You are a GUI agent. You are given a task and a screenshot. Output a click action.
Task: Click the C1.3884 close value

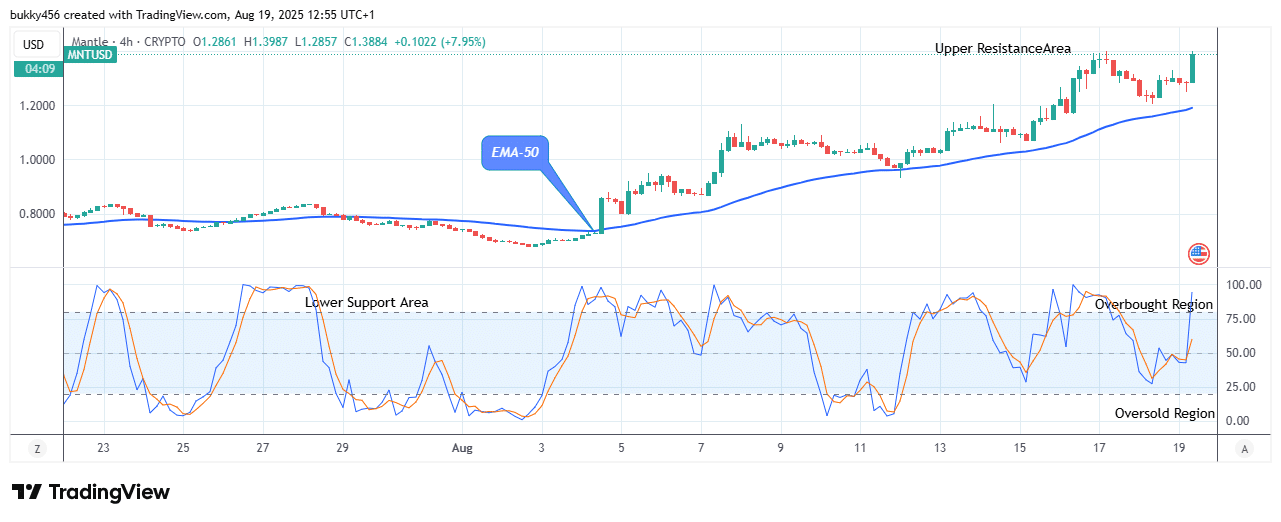[367, 42]
